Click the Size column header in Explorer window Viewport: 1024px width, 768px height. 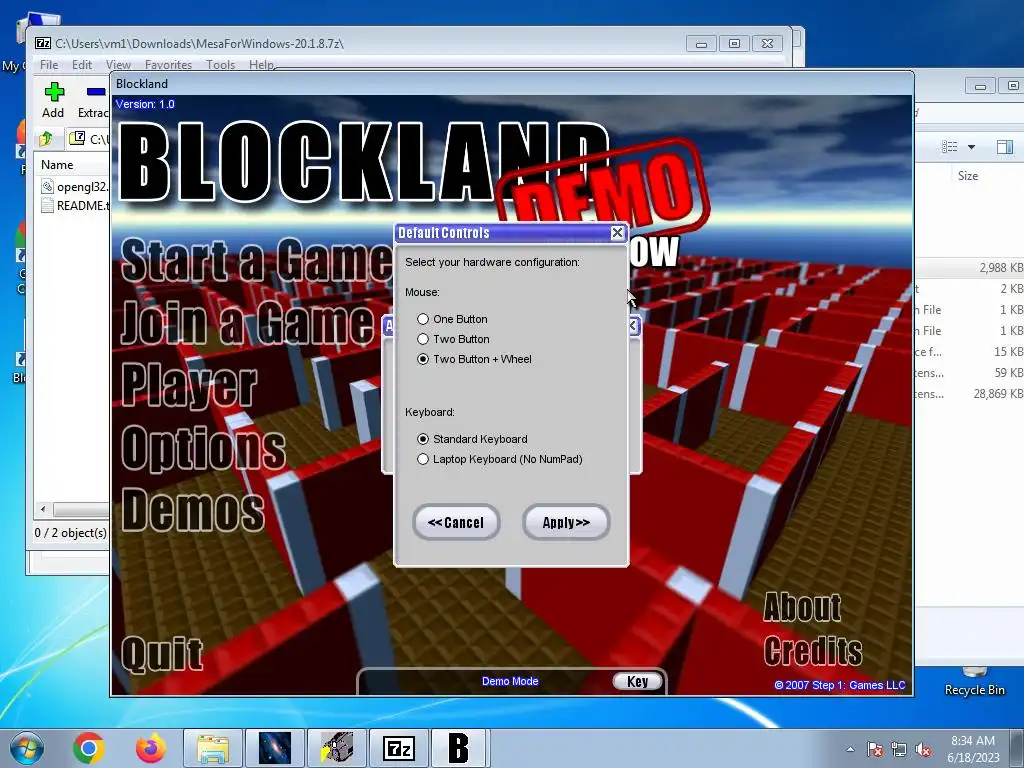[x=968, y=176]
